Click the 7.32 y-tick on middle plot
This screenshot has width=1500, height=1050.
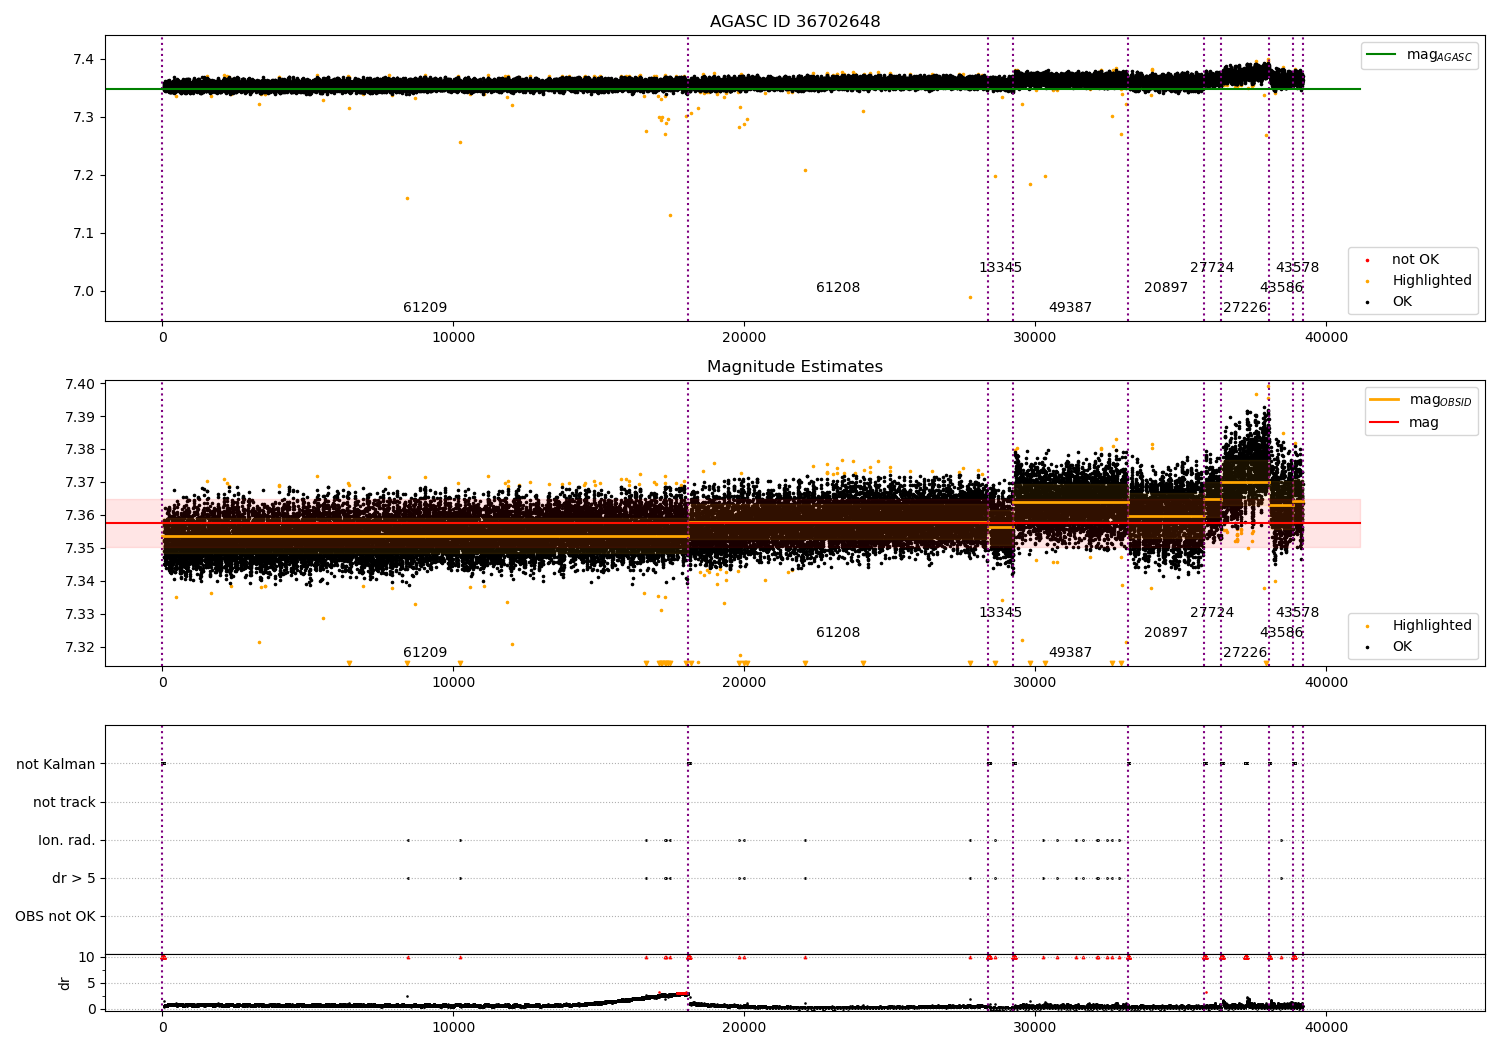(80, 647)
